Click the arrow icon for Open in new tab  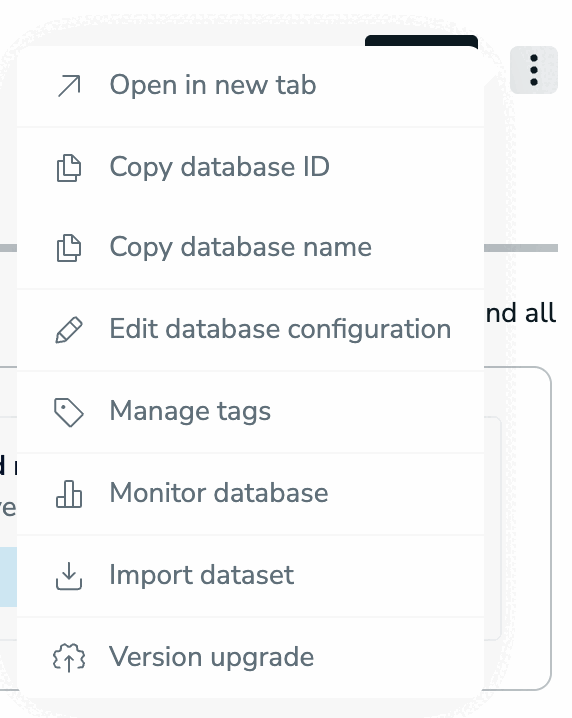(x=69, y=86)
